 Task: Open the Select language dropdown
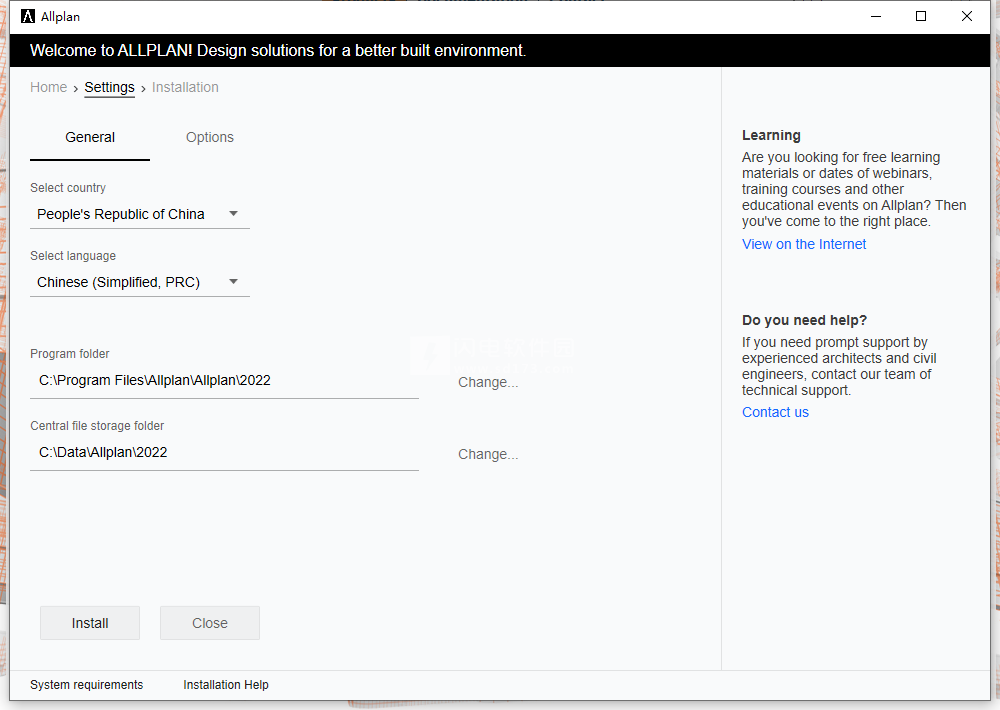140,282
